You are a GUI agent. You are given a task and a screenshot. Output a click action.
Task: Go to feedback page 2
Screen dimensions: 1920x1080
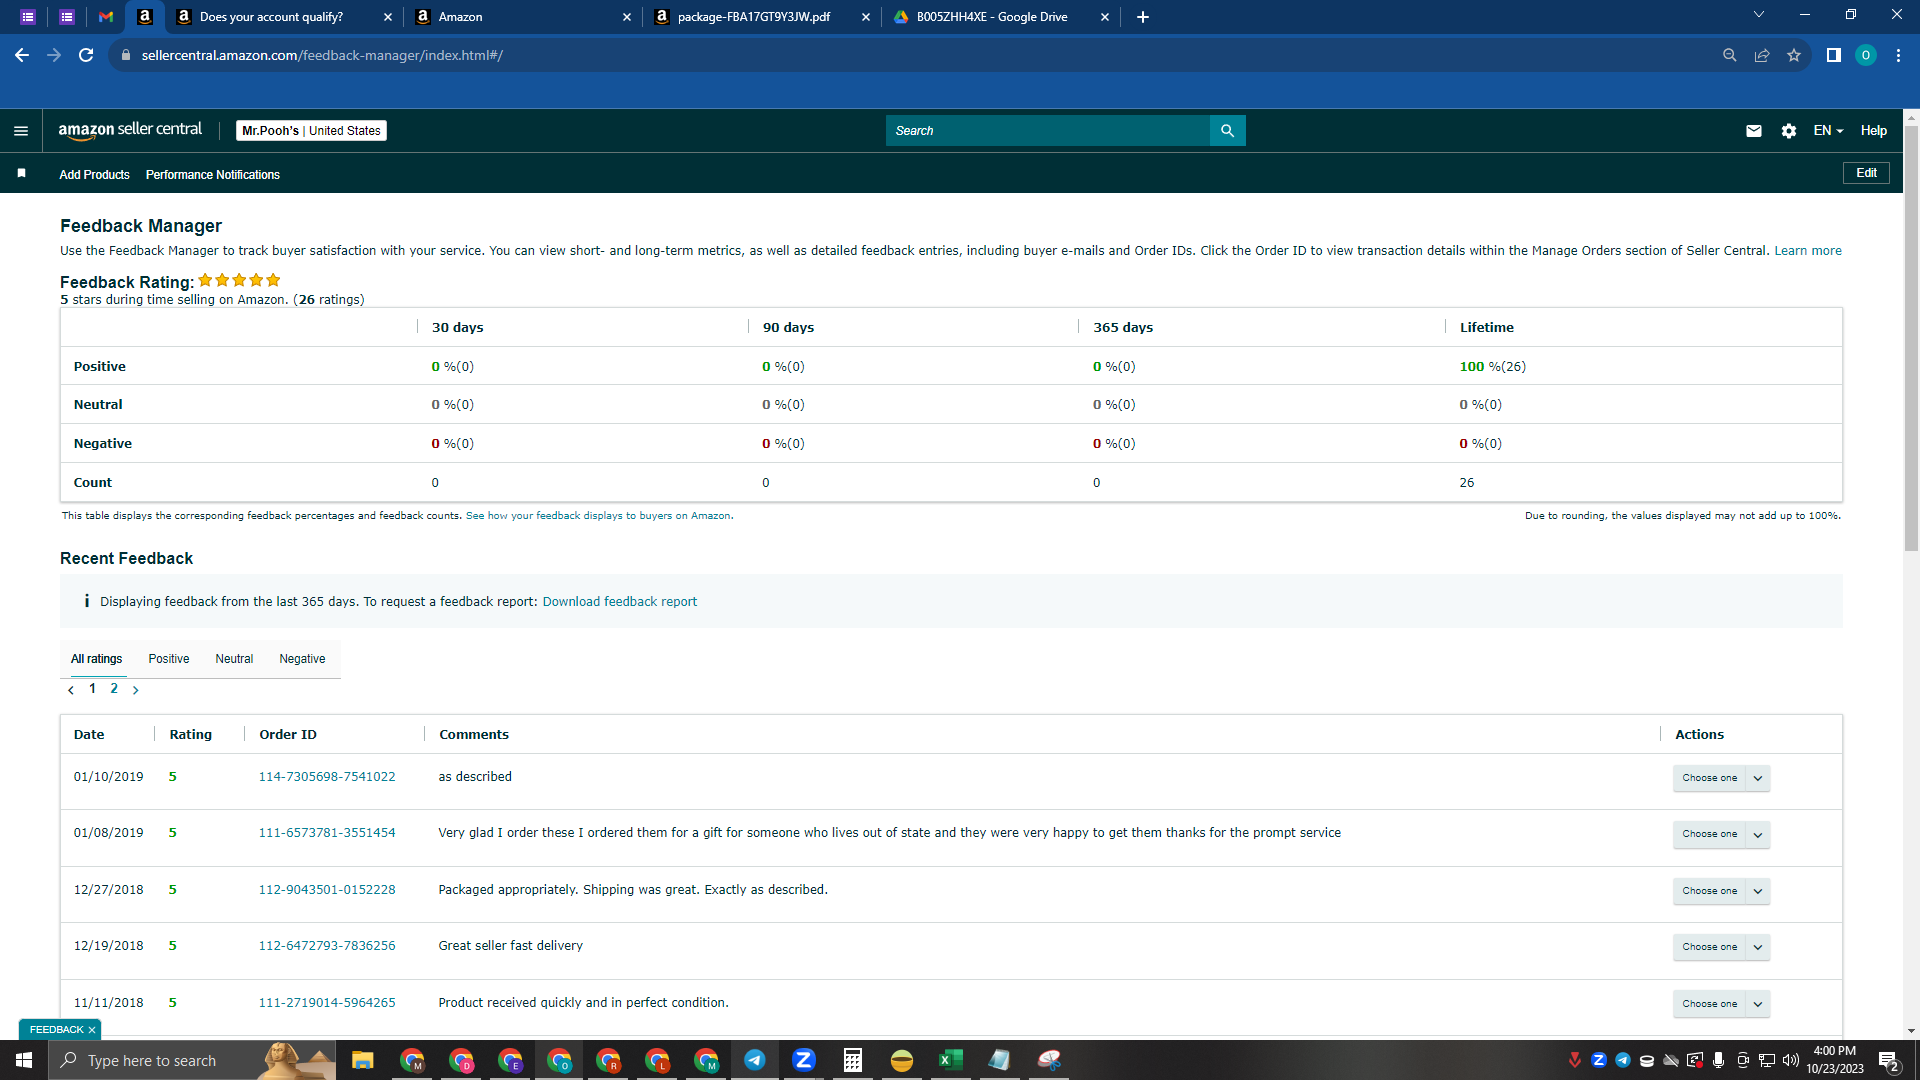(x=114, y=689)
